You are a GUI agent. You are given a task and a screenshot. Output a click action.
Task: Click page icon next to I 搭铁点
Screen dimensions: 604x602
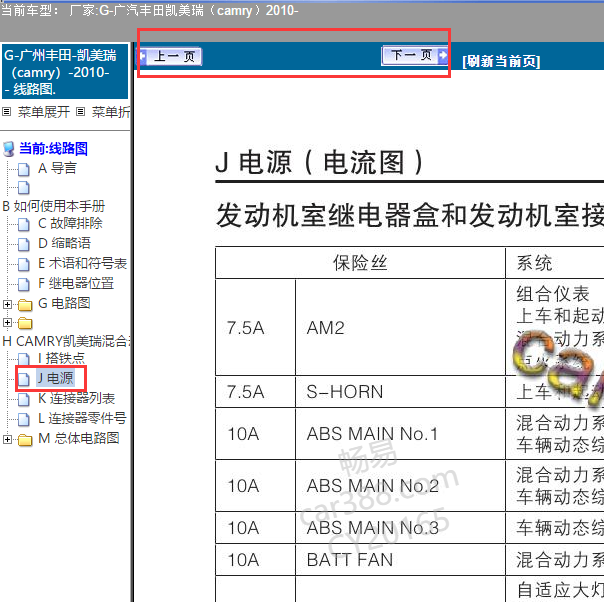tap(23, 359)
